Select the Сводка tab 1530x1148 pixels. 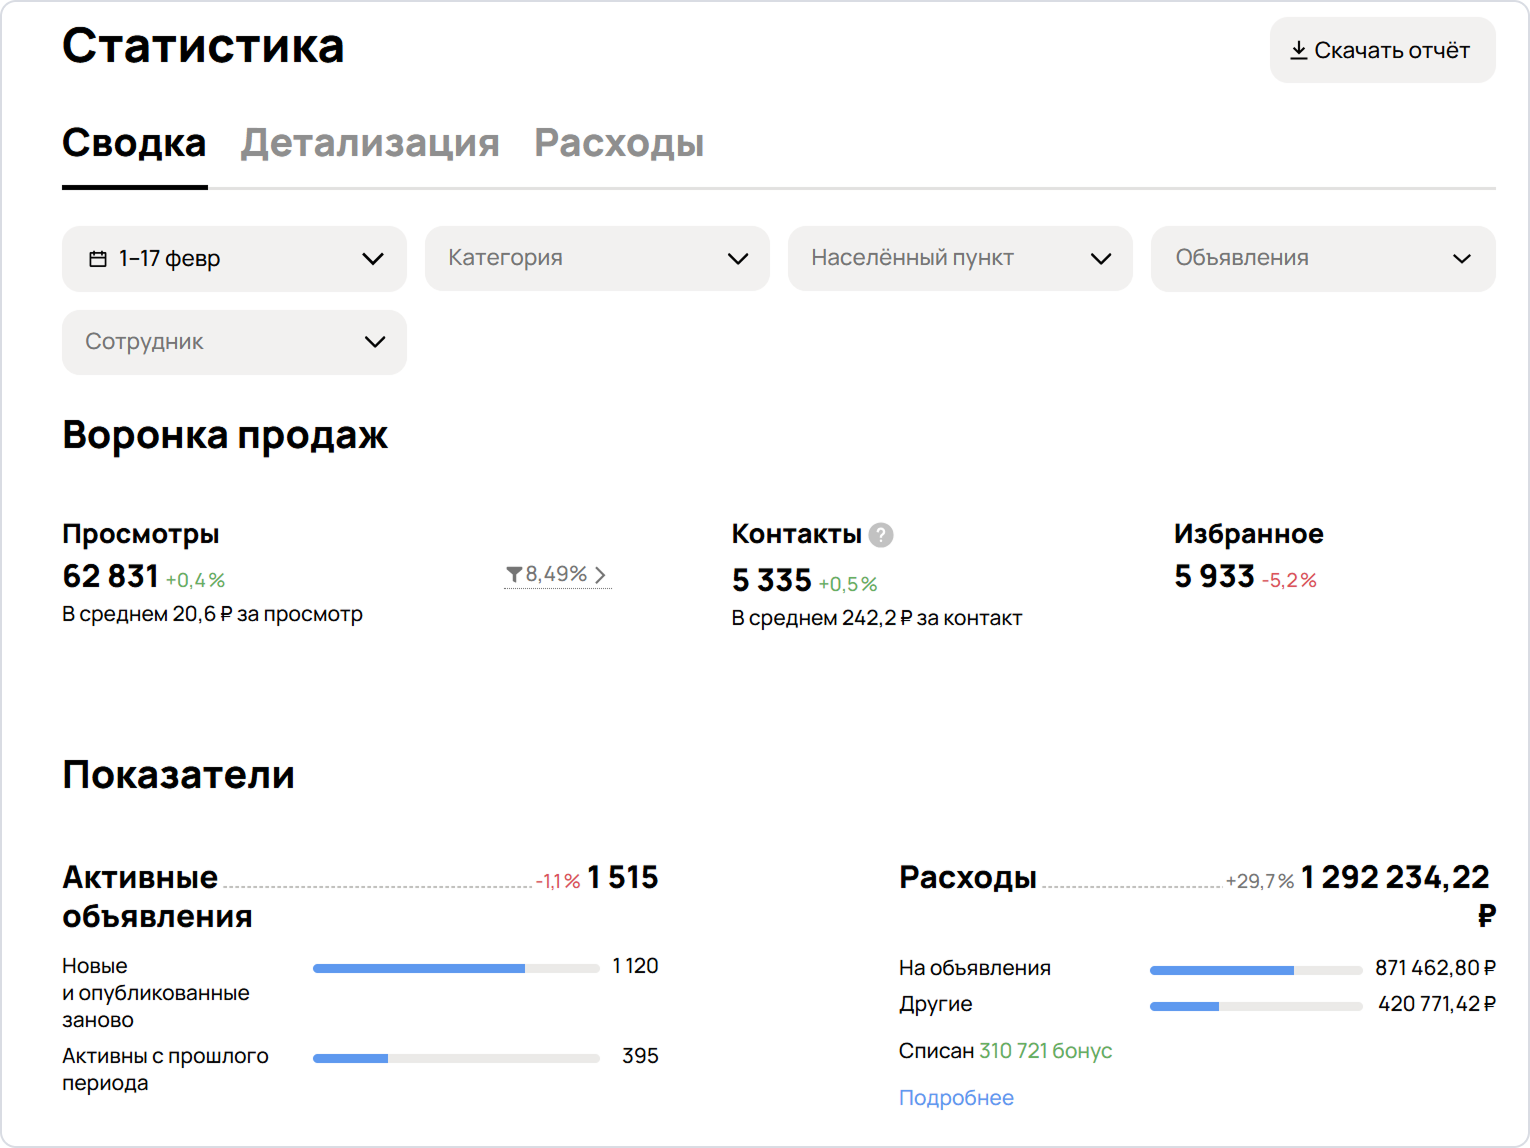(x=134, y=143)
